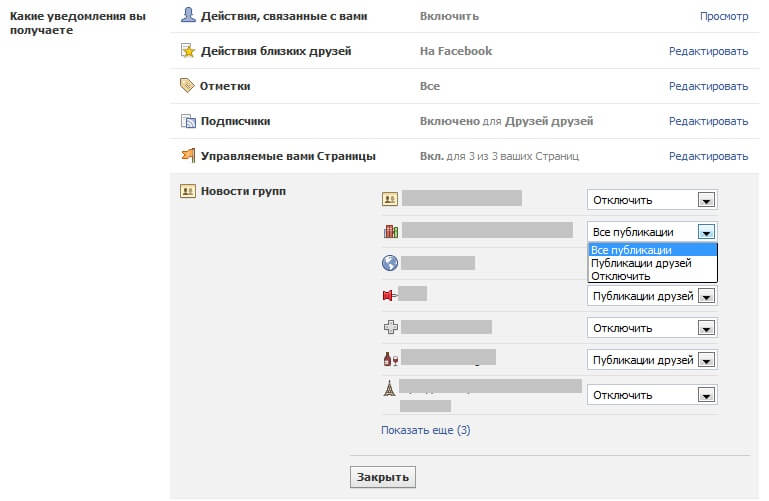Choose Публикации друзей in the open dropdown list
This screenshot has height=501, width=769.
coord(641,263)
